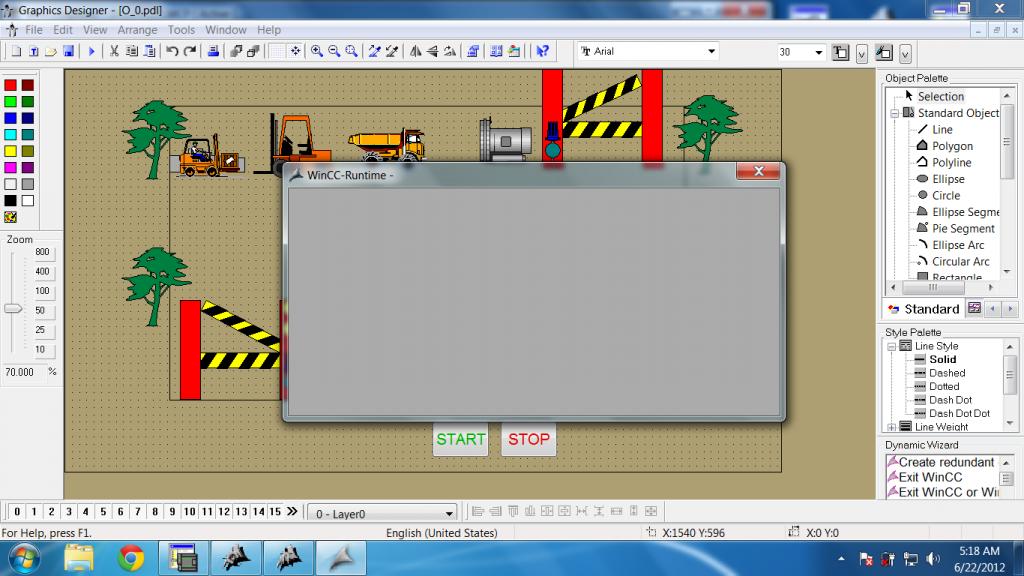The width and height of the screenshot is (1024, 576).
Task: Open the 0 - Layer0 layer dropdown
Action: 449,514
